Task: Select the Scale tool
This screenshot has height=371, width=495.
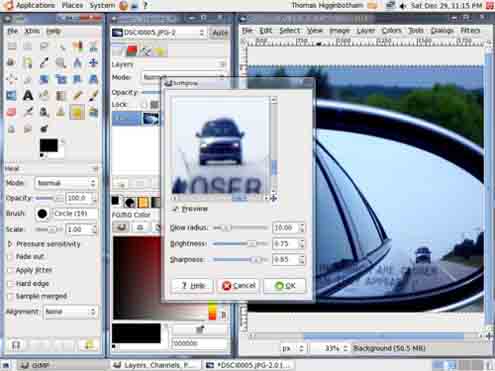Action: pyautogui.click(x=61, y=79)
